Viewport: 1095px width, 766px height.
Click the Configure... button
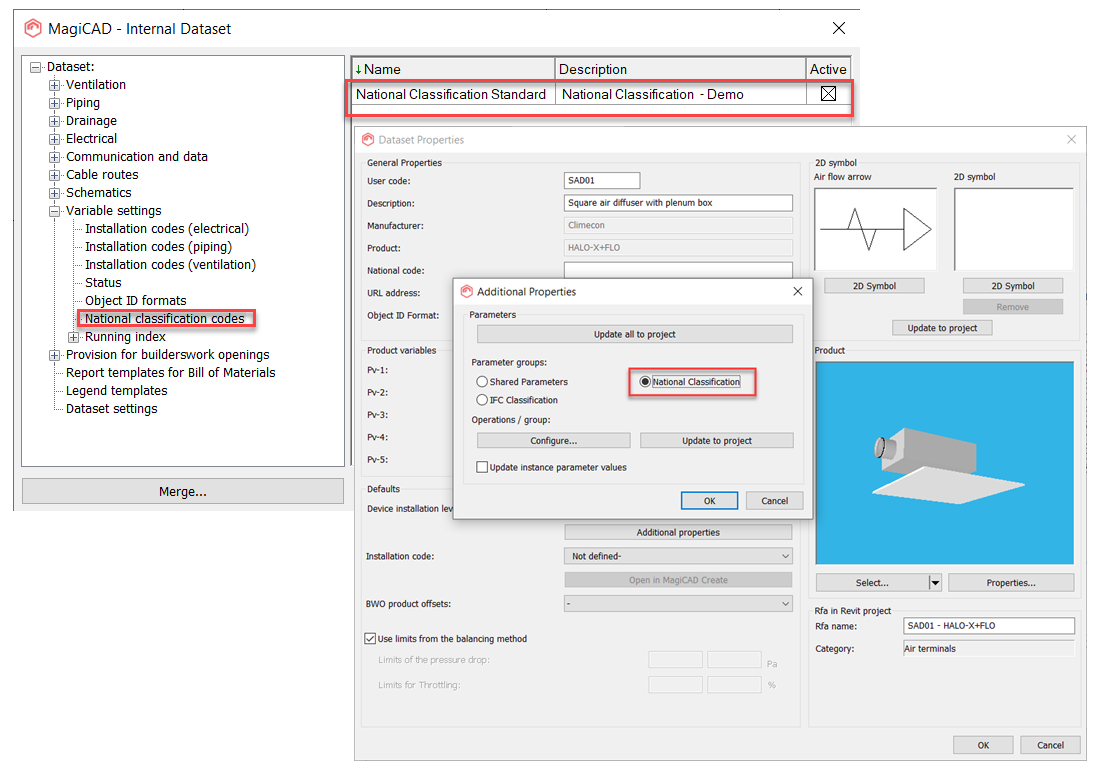553,440
